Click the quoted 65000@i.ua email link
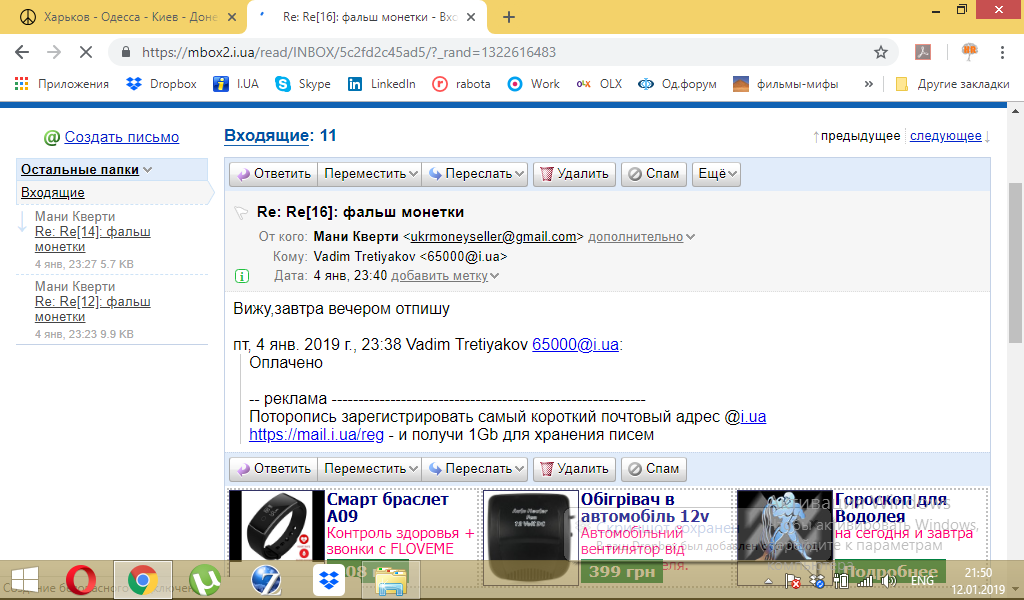The height and width of the screenshot is (600, 1024). tap(575, 345)
